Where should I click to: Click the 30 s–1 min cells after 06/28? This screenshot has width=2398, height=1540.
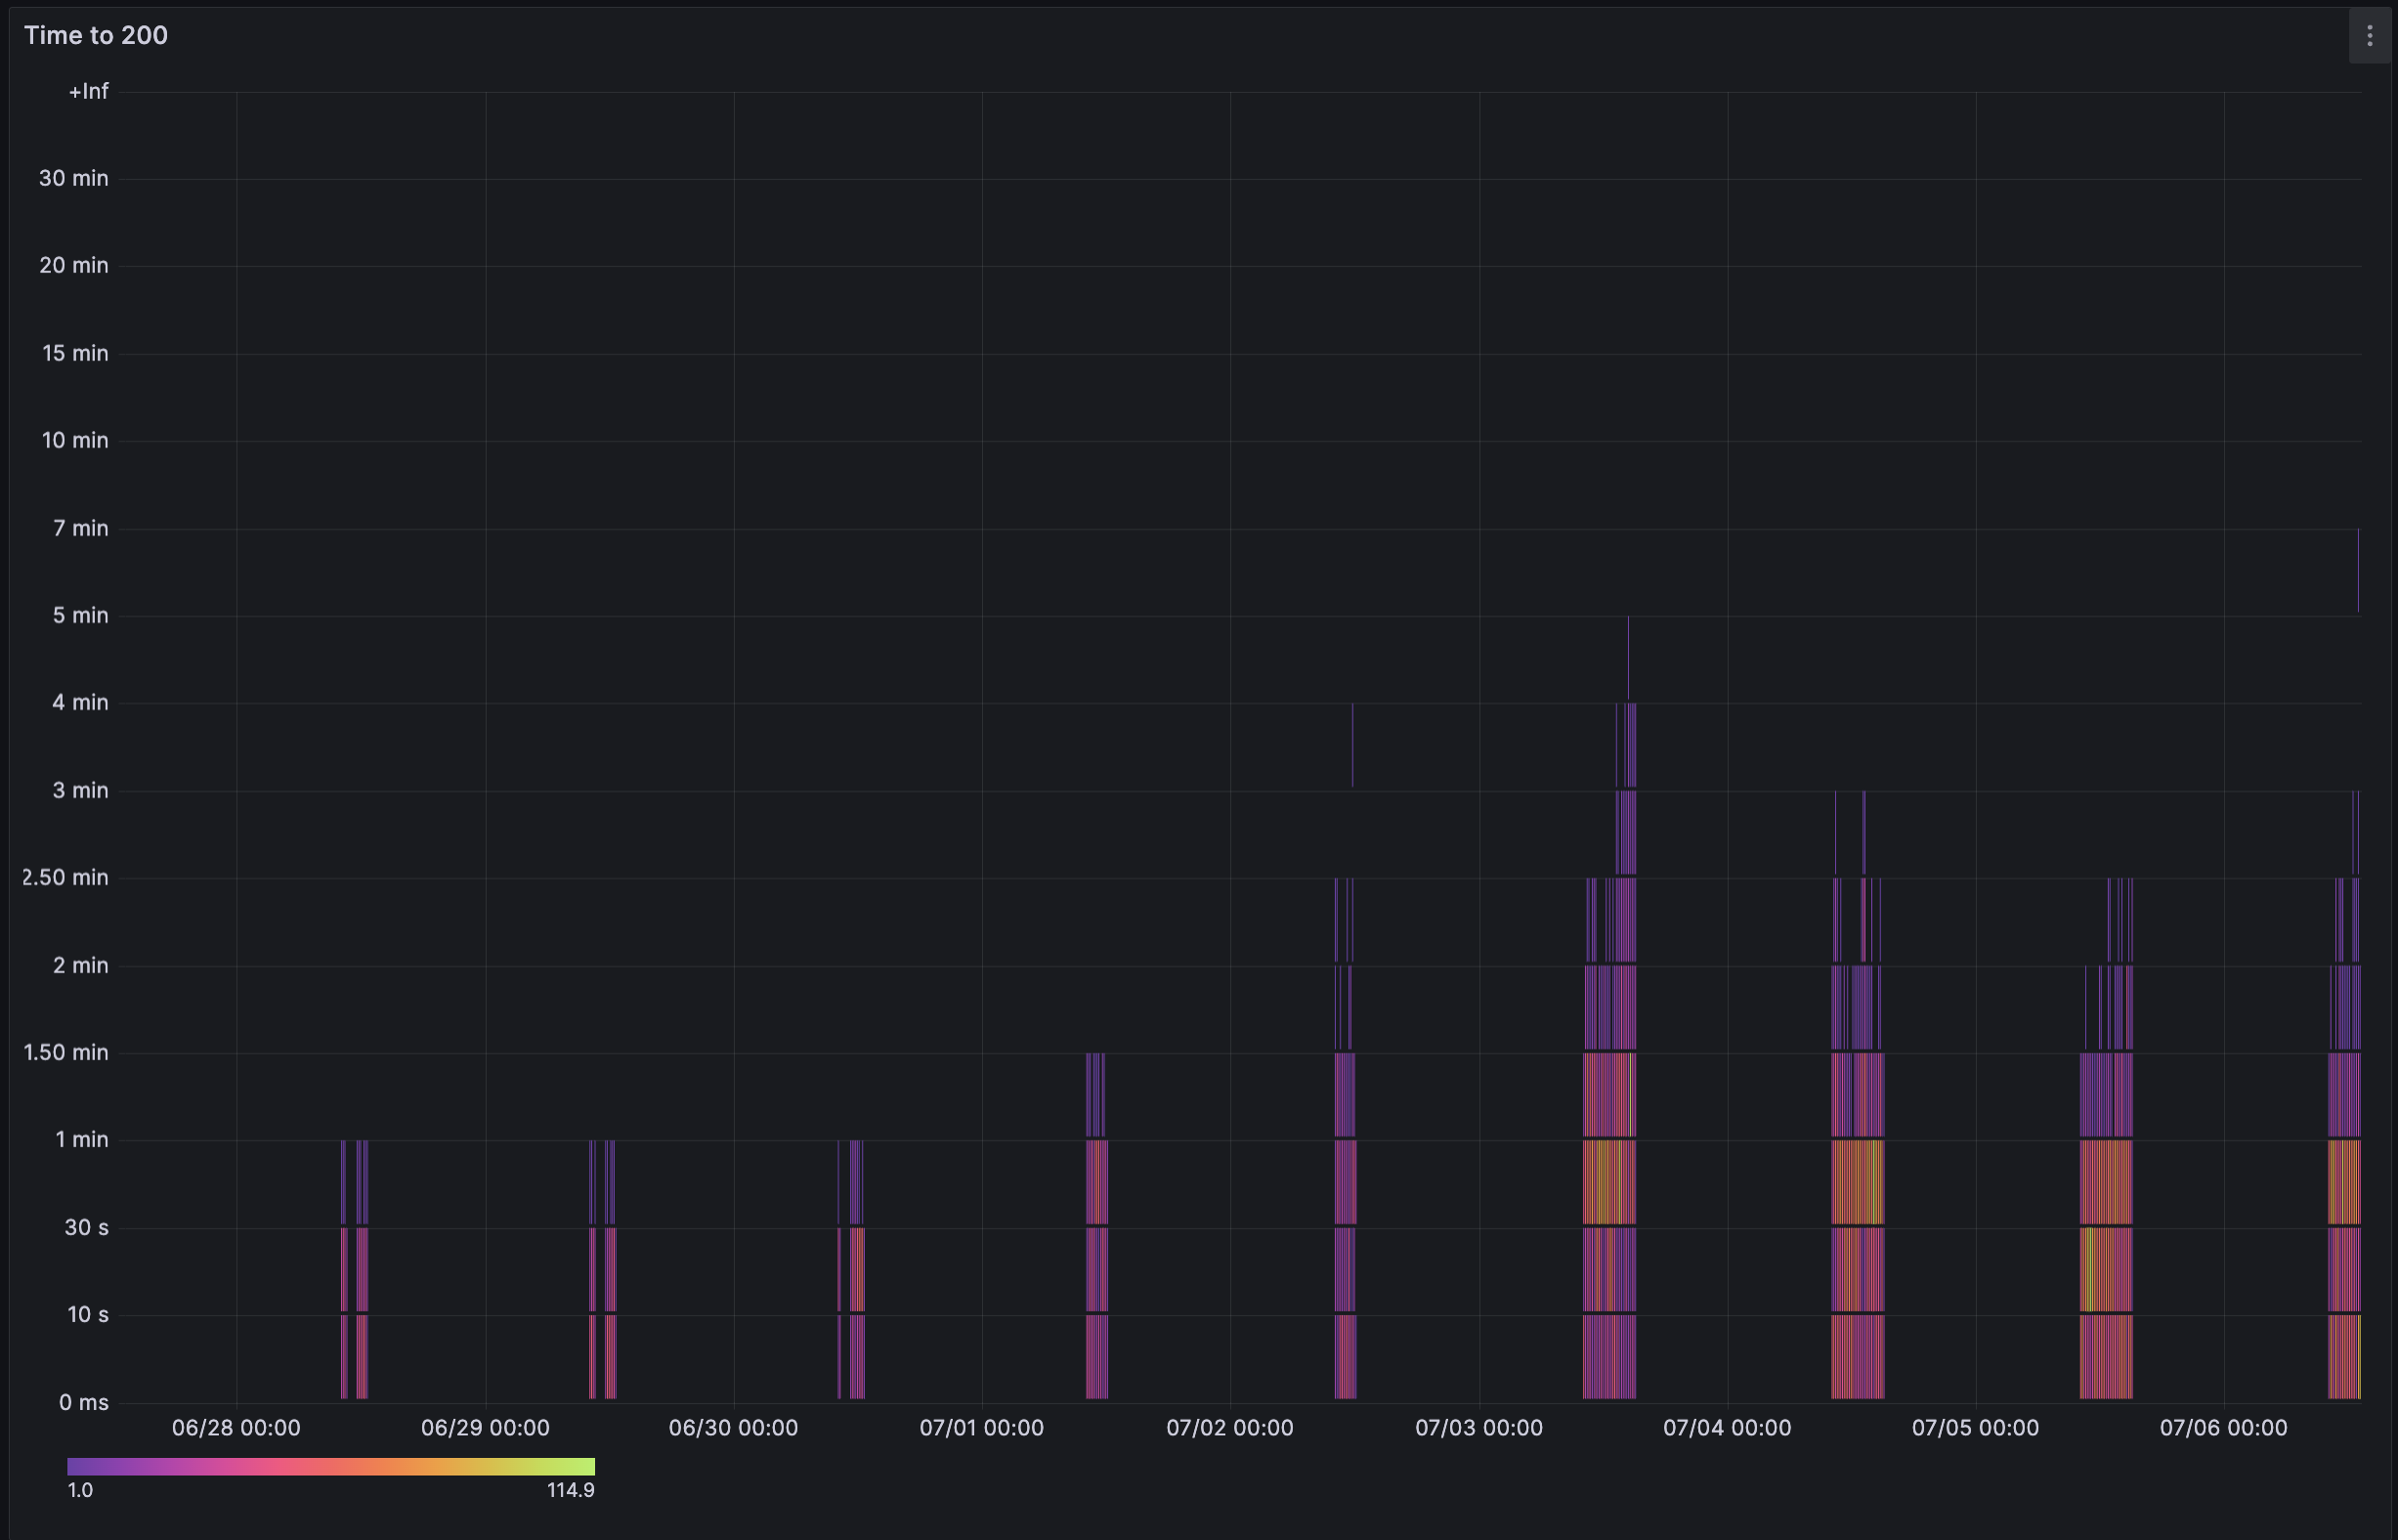[x=361, y=1182]
